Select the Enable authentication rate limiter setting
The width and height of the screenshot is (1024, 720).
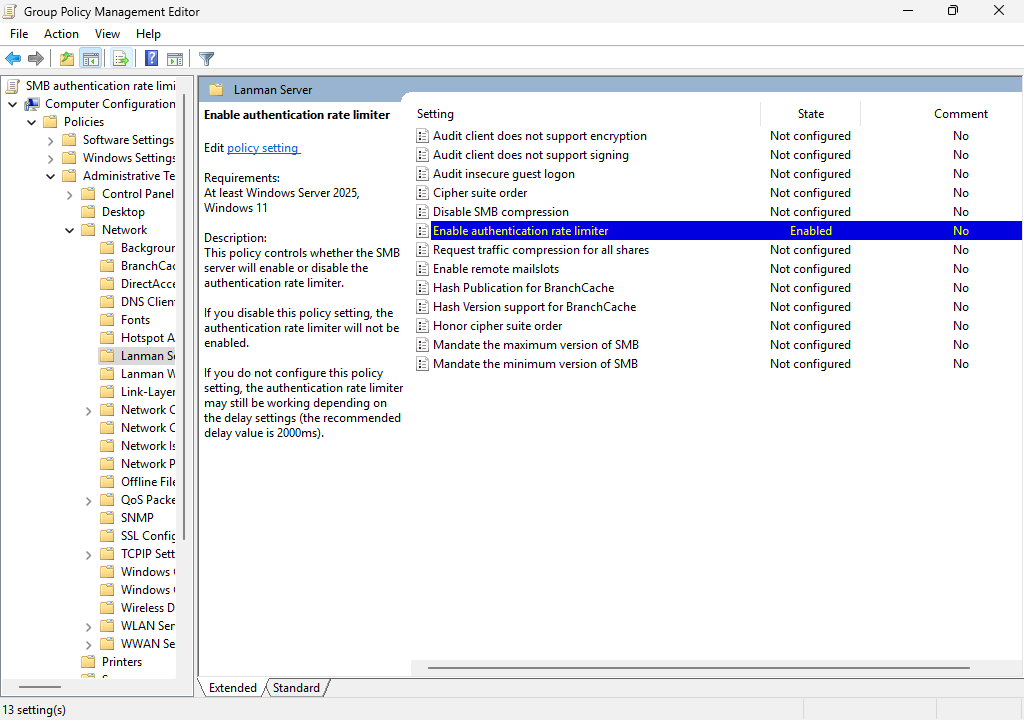coord(520,230)
